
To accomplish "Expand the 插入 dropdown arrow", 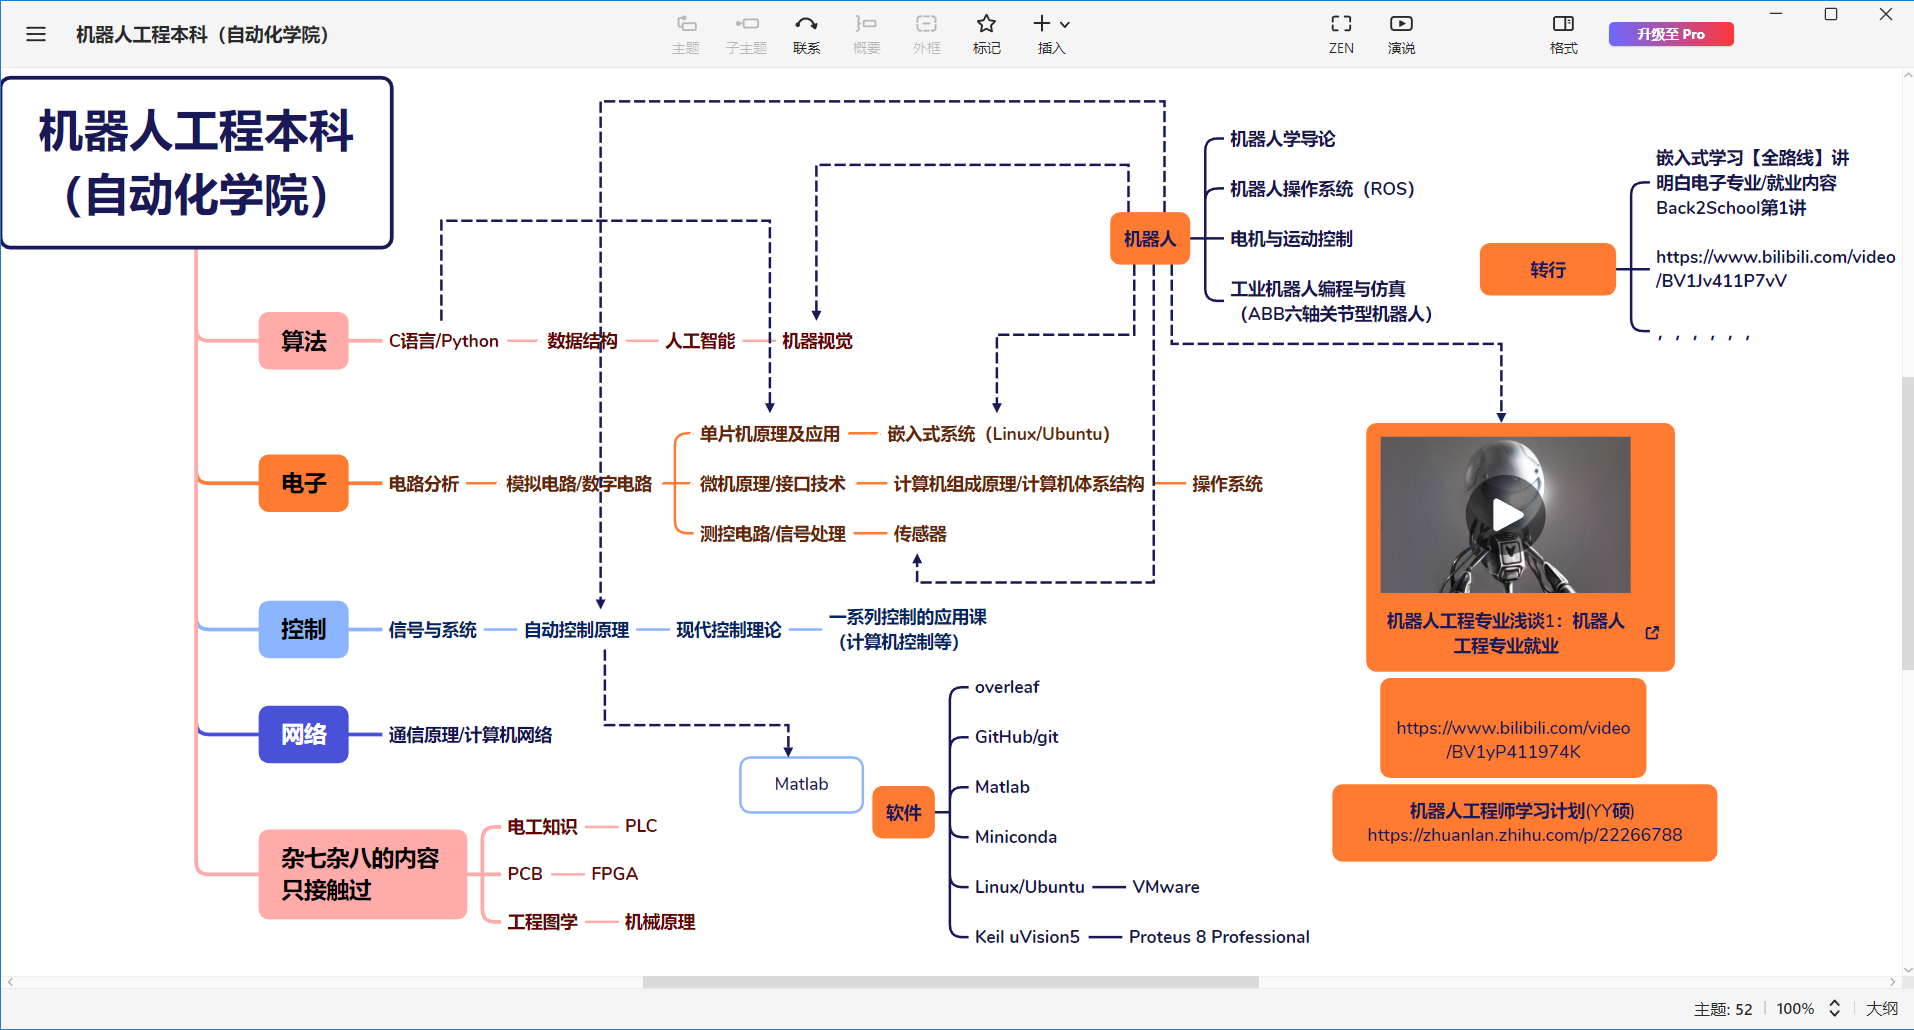I will point(1065,24).
